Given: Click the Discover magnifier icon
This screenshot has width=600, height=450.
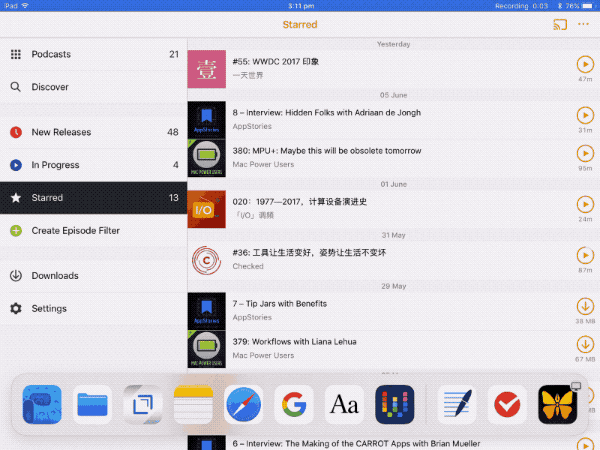Looking at the screenshot, I should pos(16,87).
